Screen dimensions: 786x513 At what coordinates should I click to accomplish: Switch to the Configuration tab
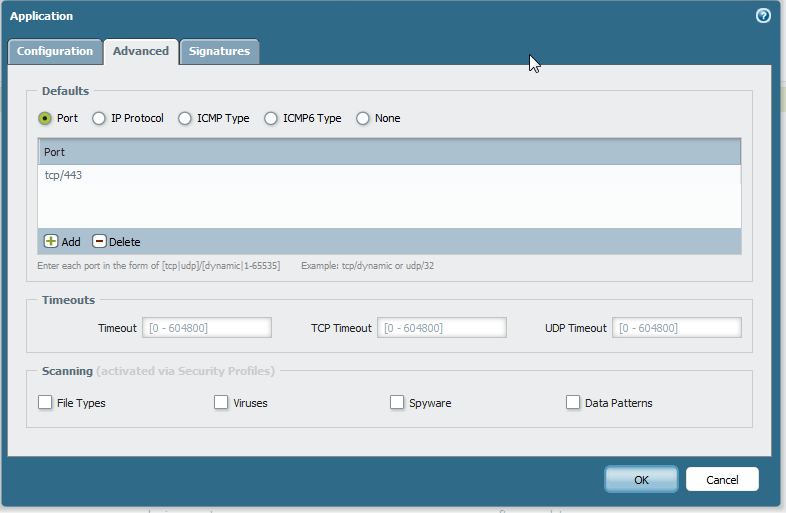click(x=55, y=51)
